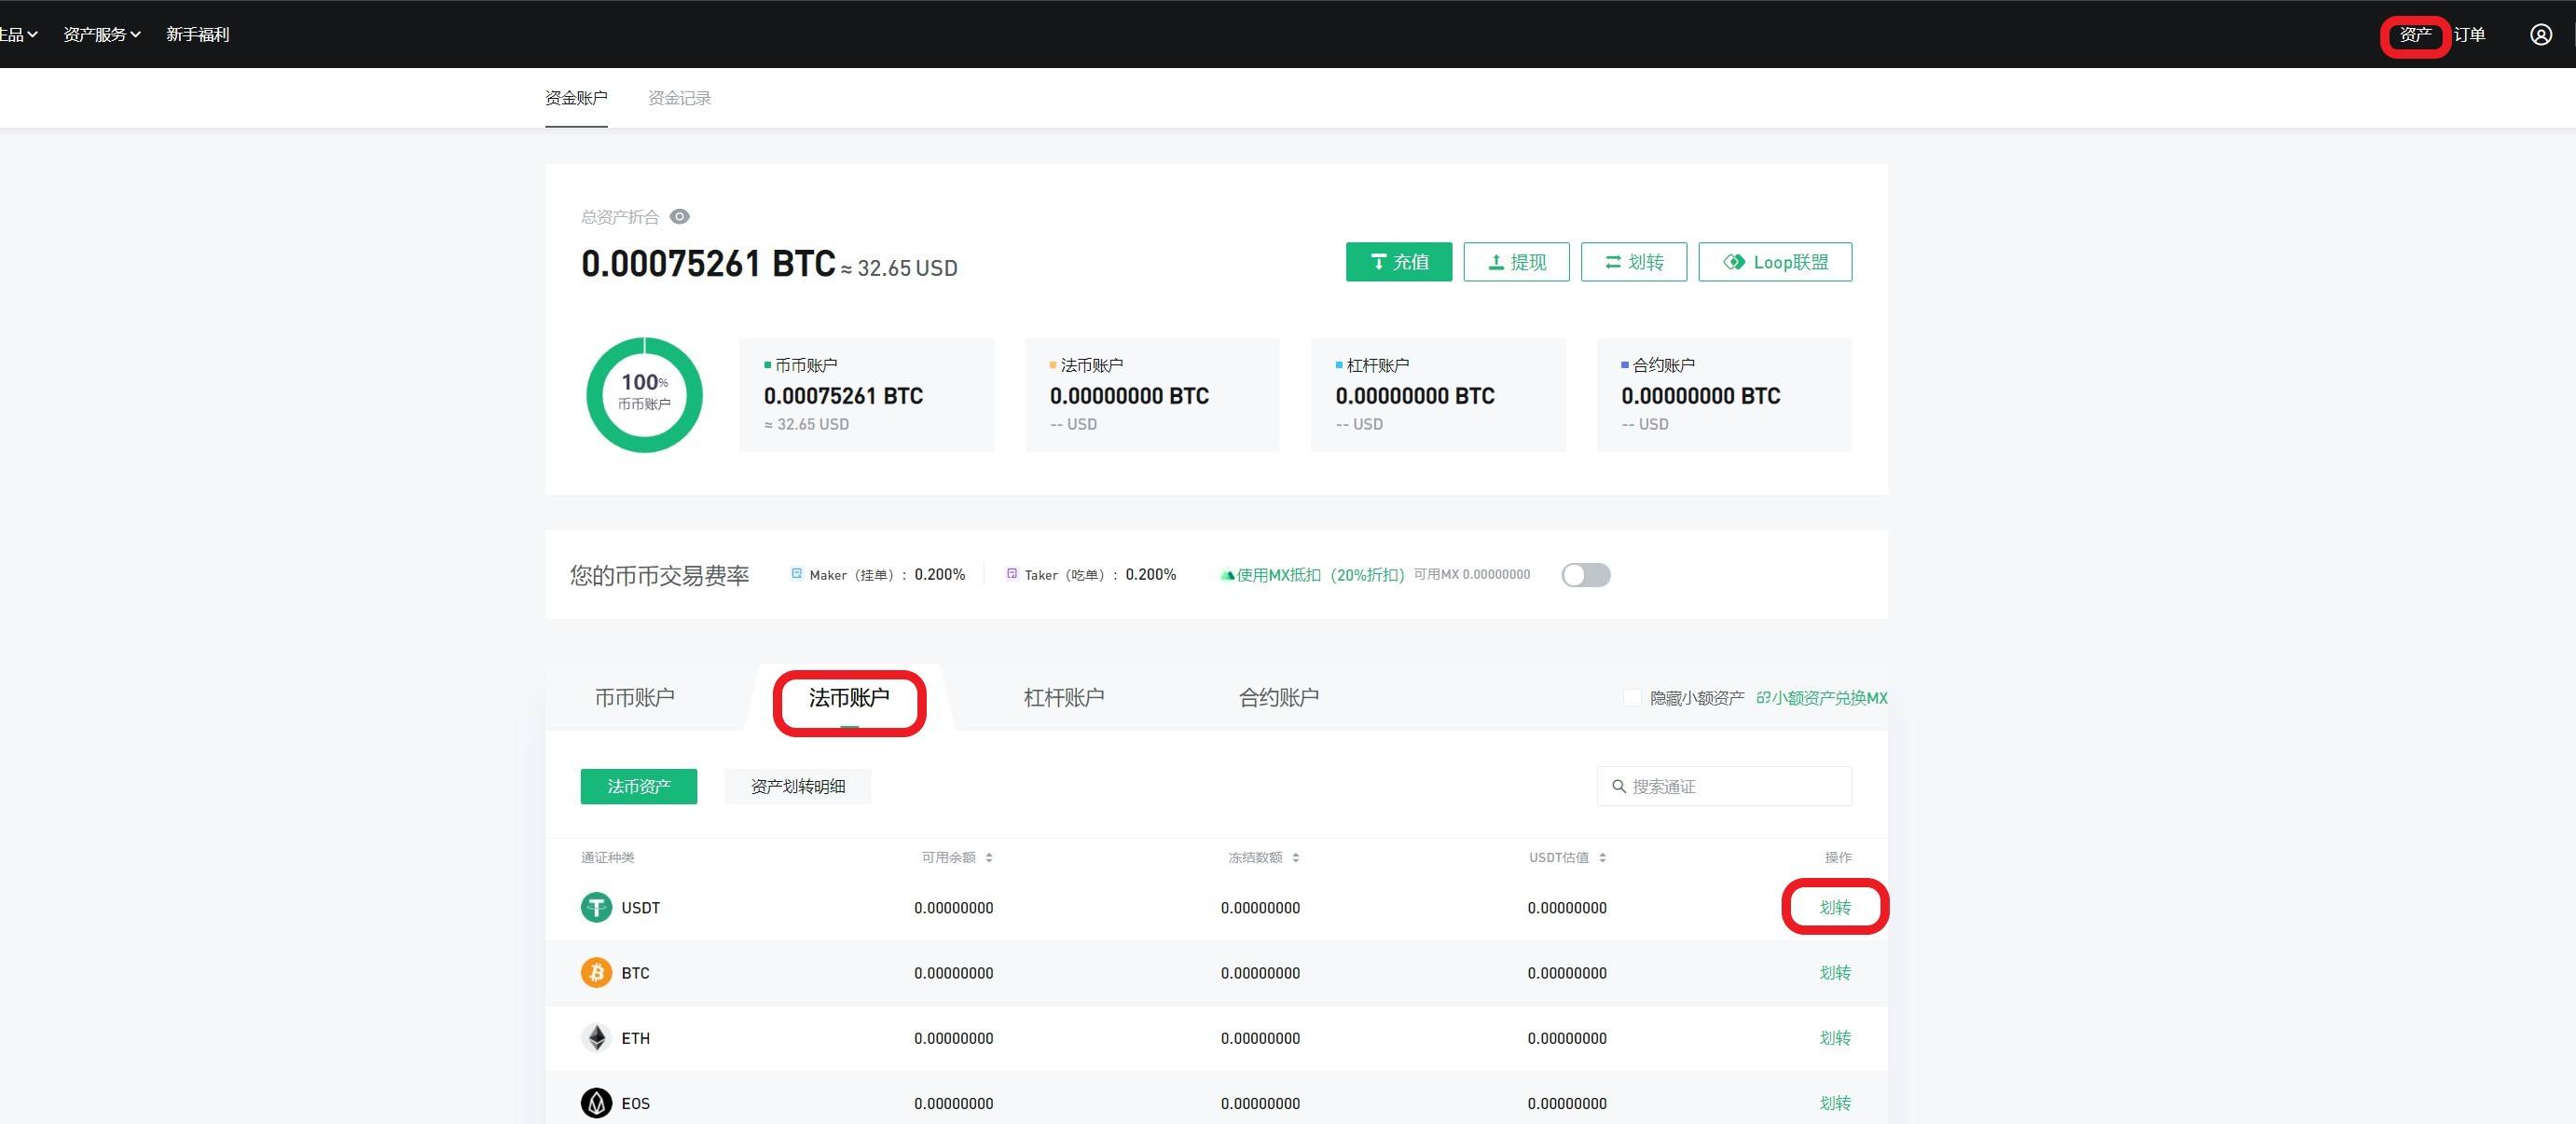Screen dimensions: 2576x1124
Task: Click the 币币账户 balance card
Action: pyautogui.click(x=867, y=394)
